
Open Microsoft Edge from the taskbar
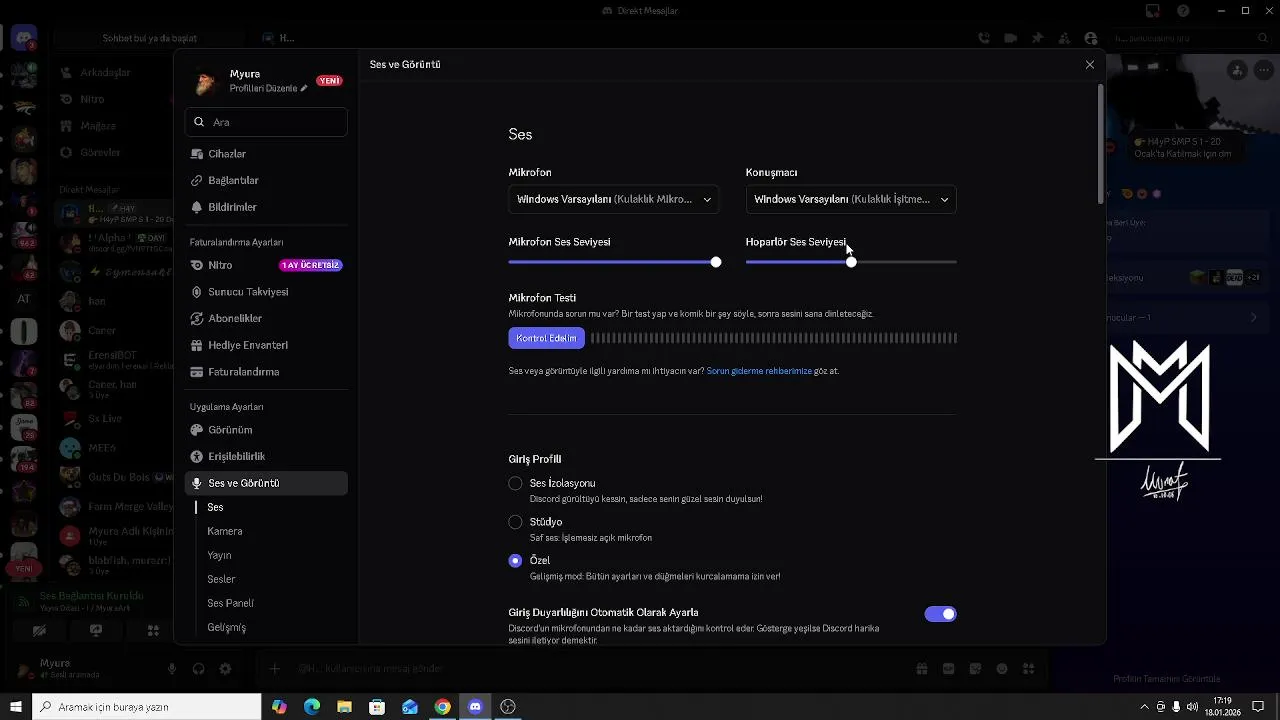312,707
